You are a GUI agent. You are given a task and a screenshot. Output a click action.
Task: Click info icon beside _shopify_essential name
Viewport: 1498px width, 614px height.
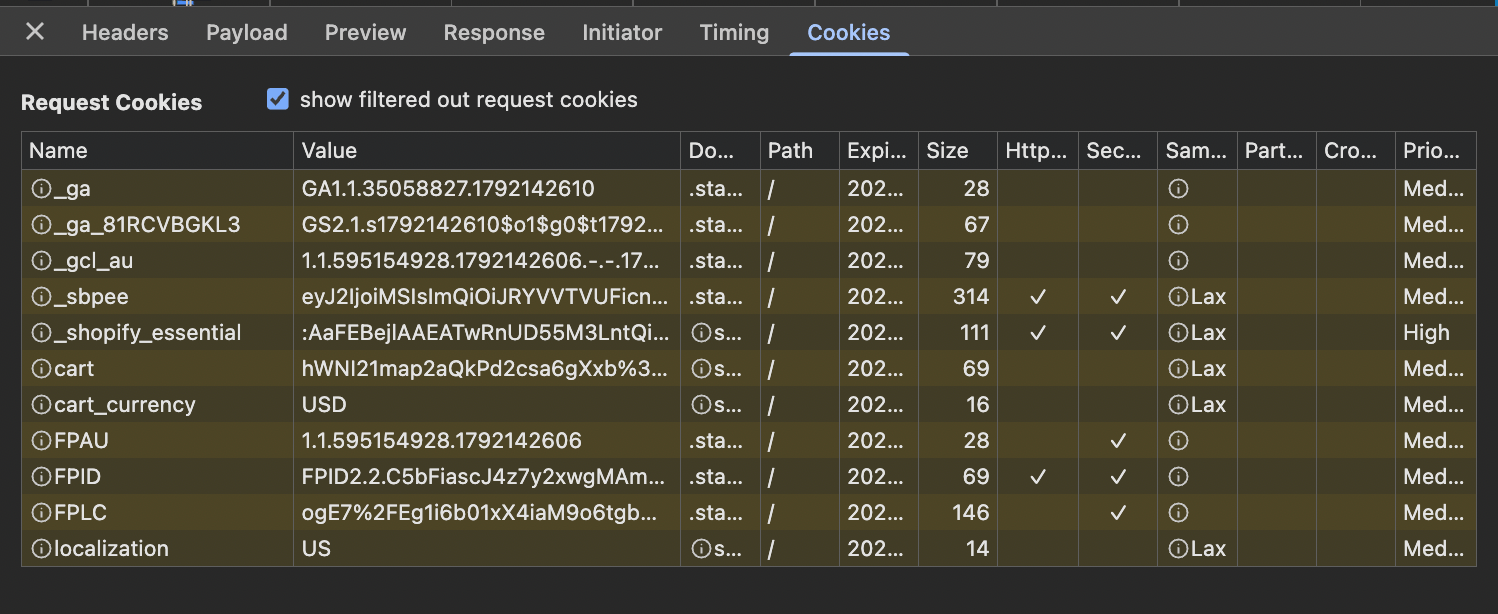point(41,332)
